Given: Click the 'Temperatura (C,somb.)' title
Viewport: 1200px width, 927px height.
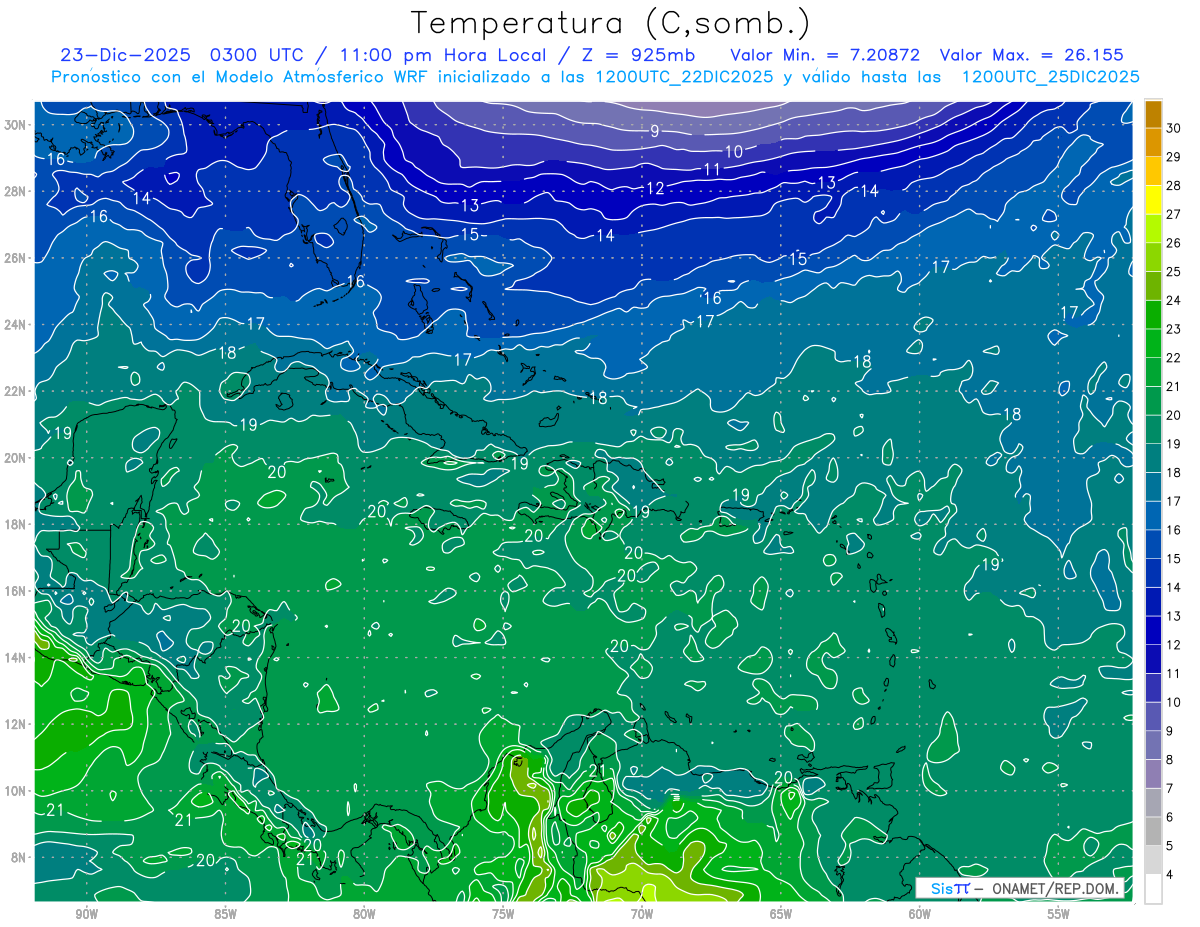Looking at the screenshot, I should (611, 23).
